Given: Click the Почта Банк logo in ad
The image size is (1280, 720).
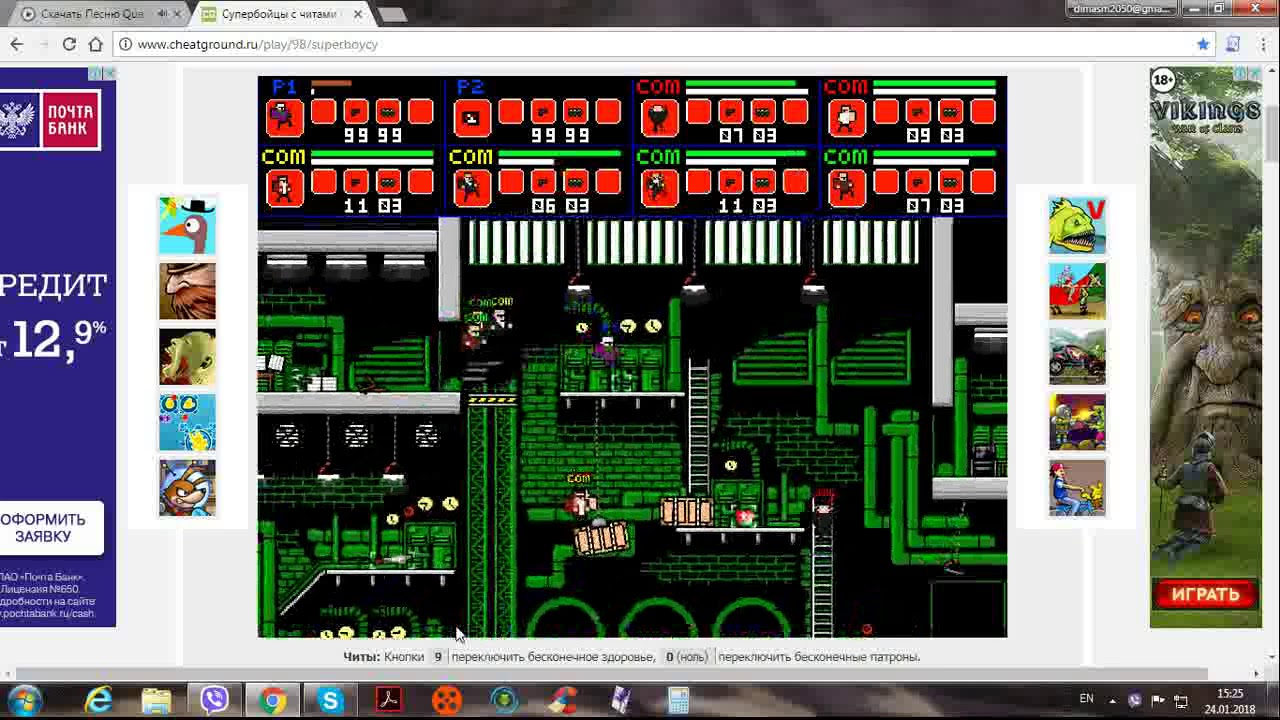Looking at the screenshot, I should 50,120.
